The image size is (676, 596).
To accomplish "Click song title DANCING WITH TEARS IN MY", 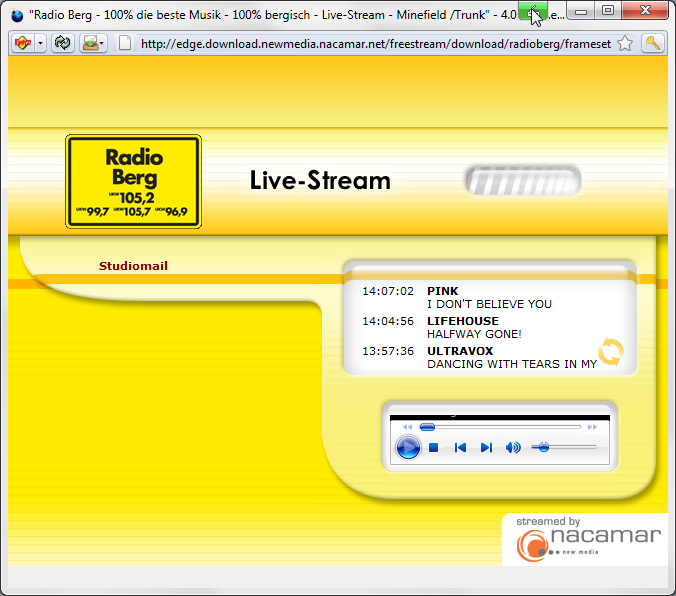I will (512, 364).
